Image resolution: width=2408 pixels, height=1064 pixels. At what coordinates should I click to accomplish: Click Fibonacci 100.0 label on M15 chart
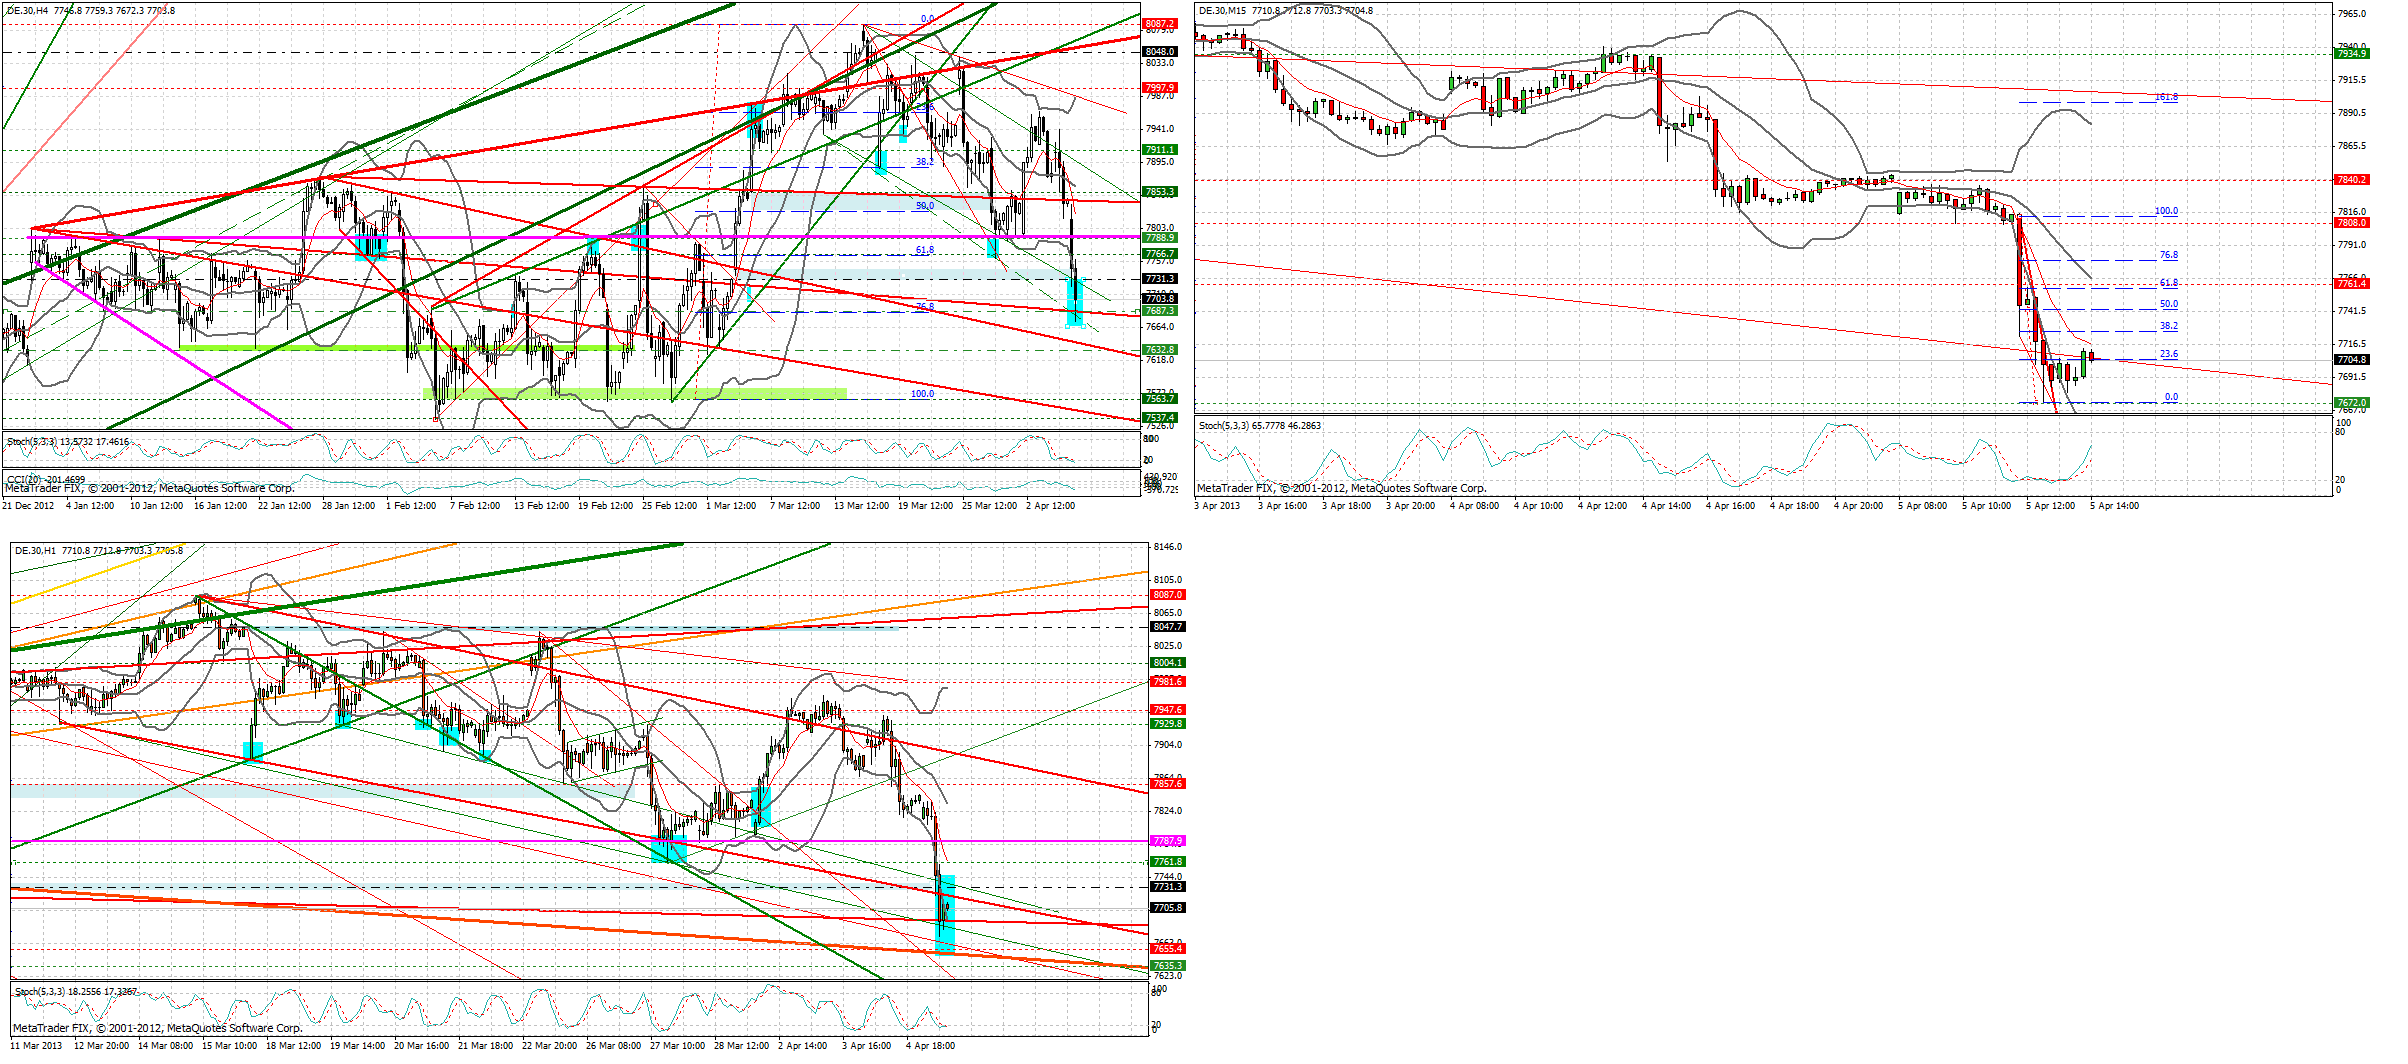pos(2166,211)
